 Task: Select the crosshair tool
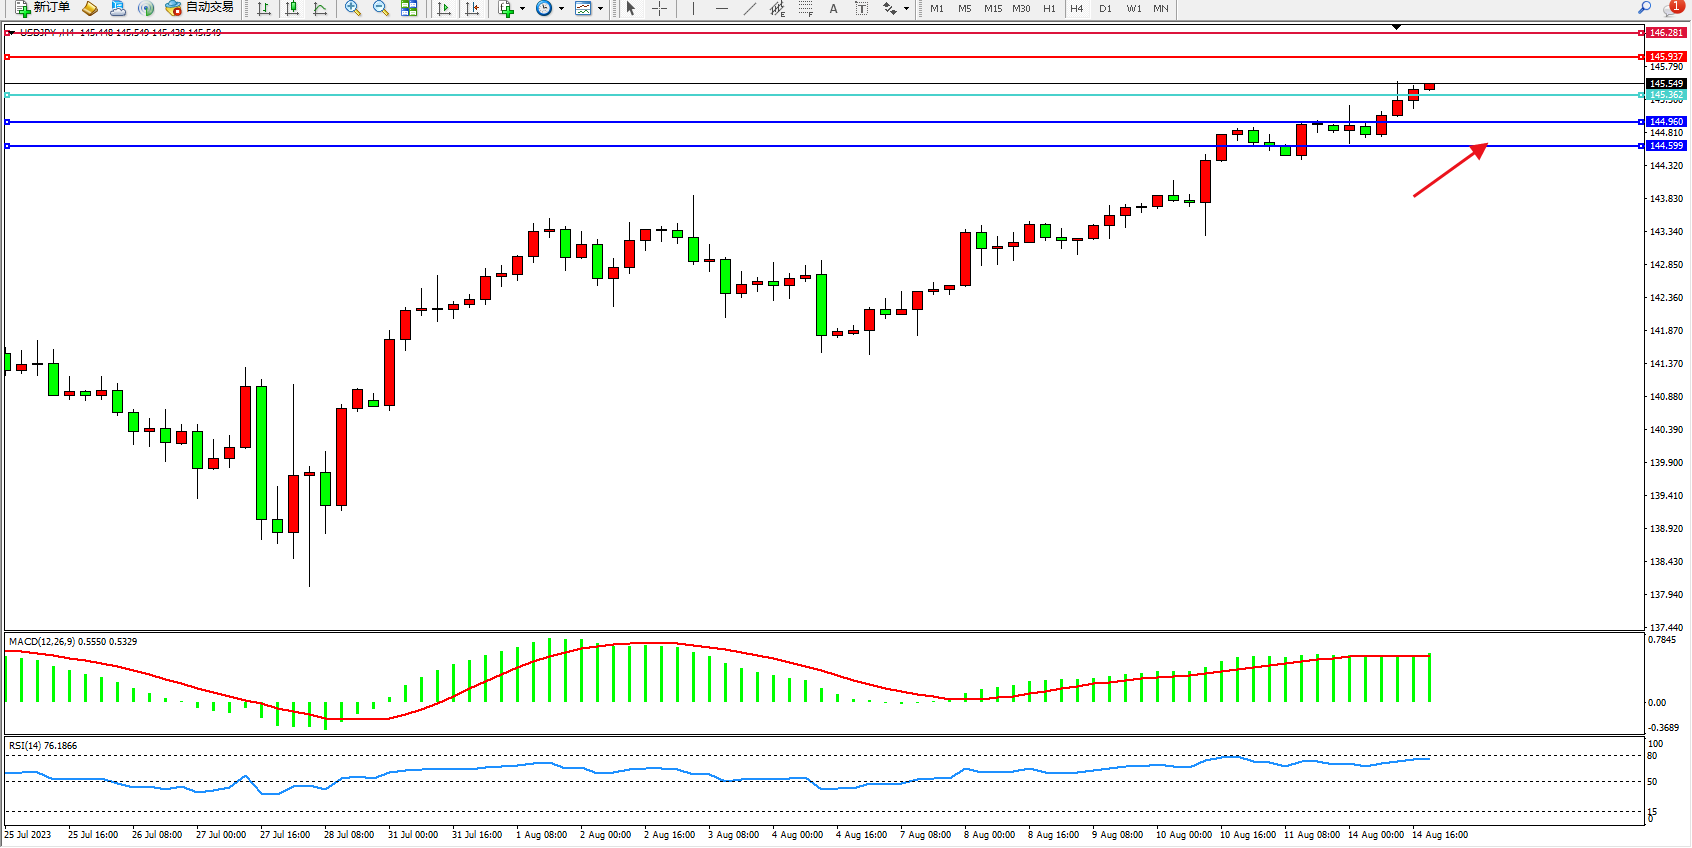pyautogui.click(x=660, y=8)
